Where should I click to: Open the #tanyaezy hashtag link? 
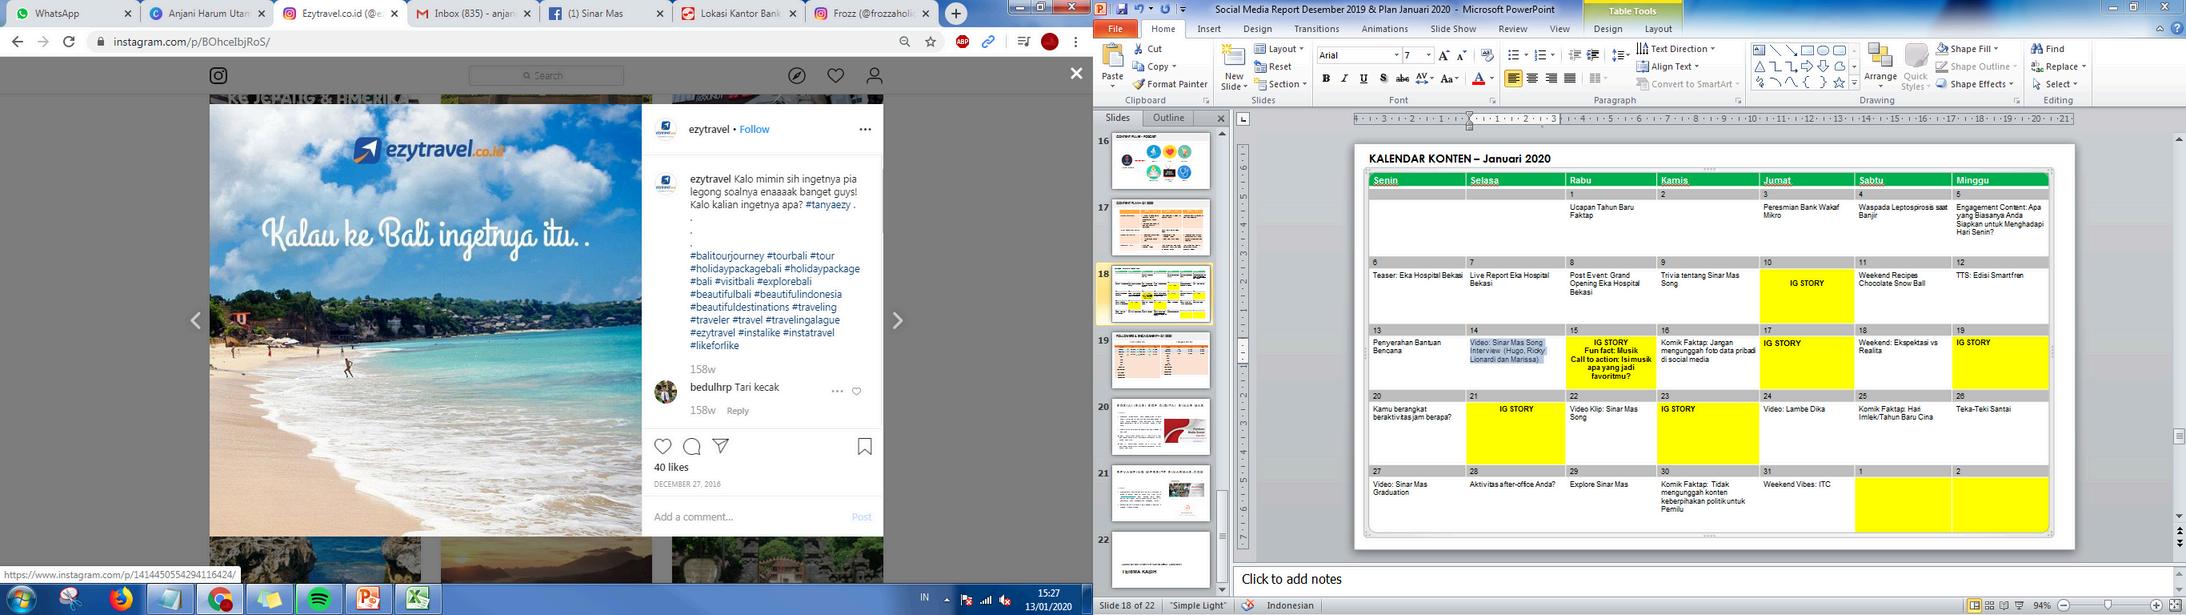pyautogui.click(x=828, y=205)
